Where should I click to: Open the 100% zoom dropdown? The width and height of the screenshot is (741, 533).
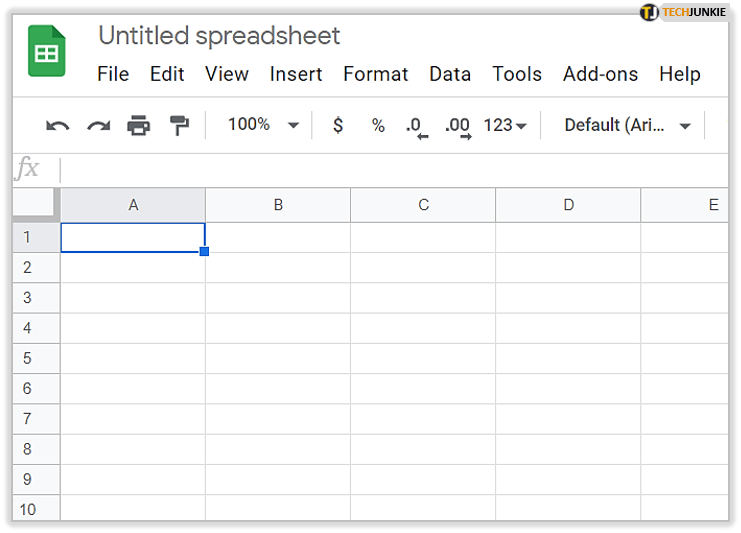click(263, 125)
